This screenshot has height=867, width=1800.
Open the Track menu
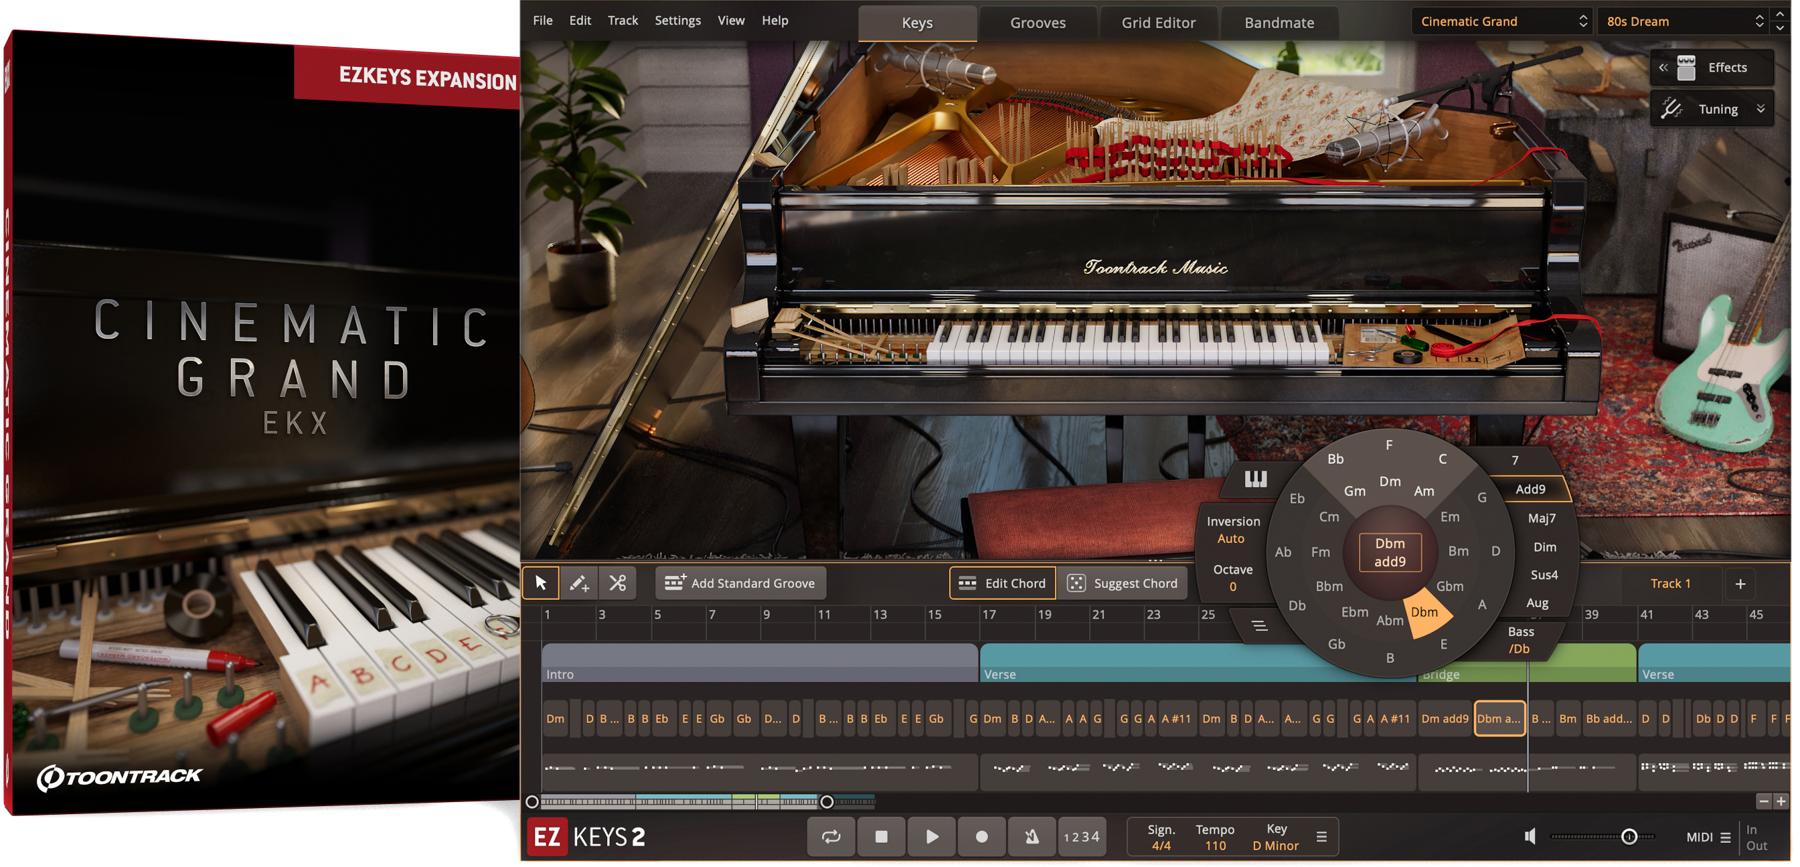point(623,20)
